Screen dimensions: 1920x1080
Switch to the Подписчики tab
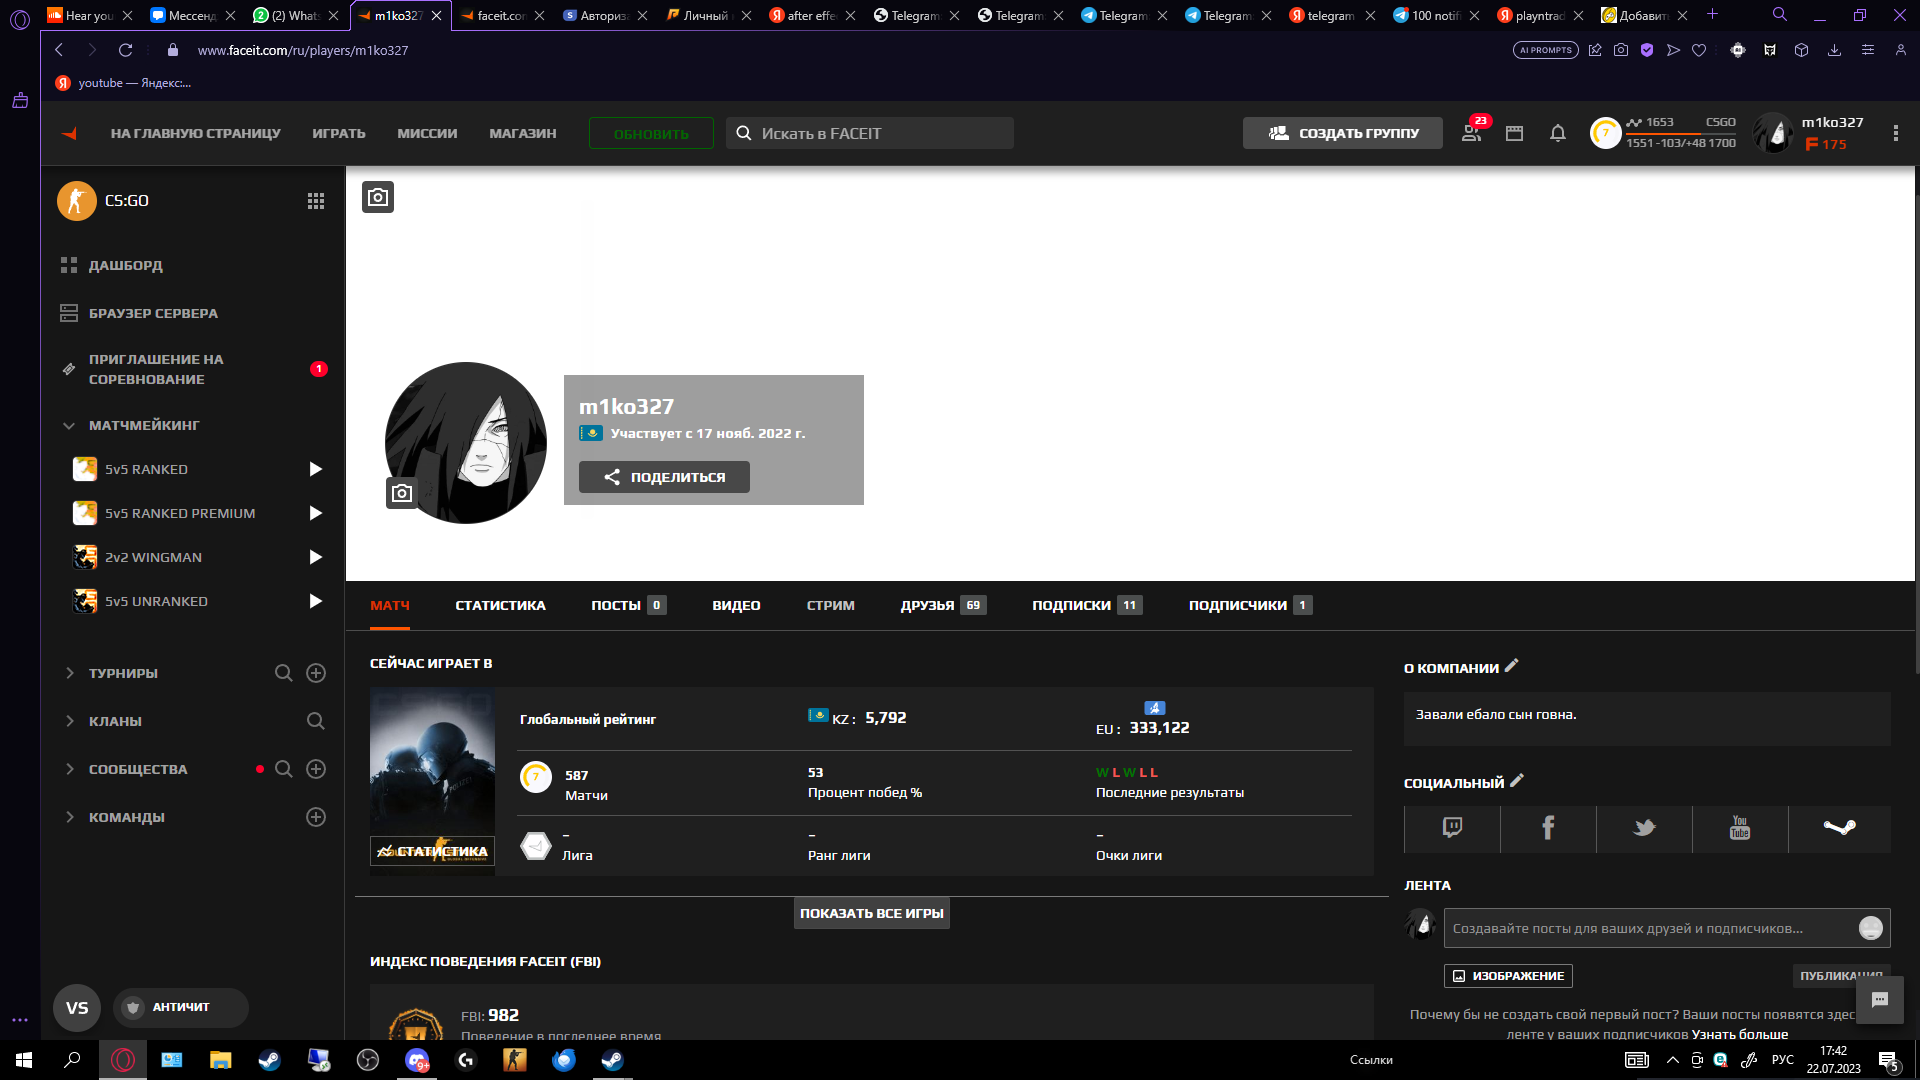pyautogui.click(x=1250, y=605)
